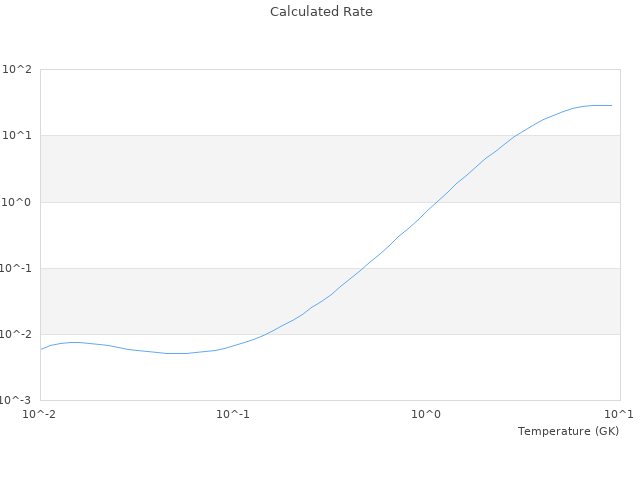Click the blue curve's flat plateau at its right end
The width and height of the screenshot is (640, 480).
point(600,105)
